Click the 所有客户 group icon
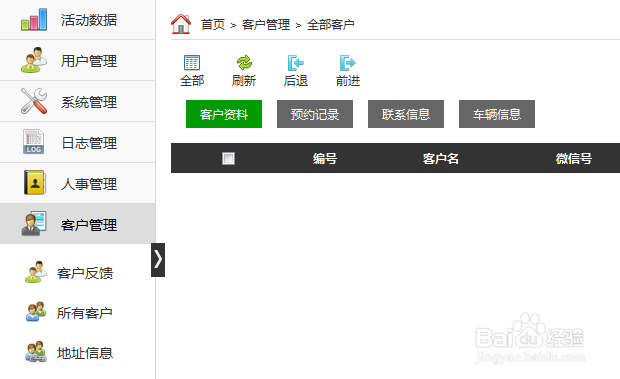 point(36,312)
